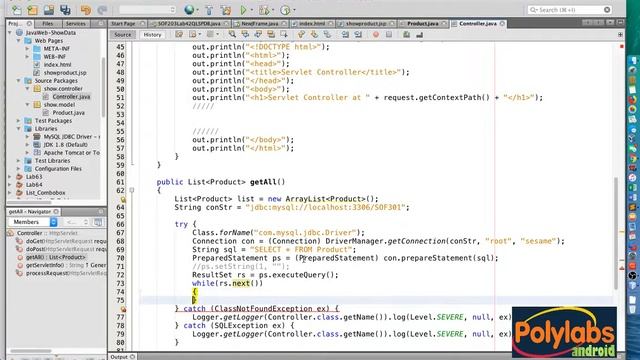Click the New Project toolbar icon

[x=32, y=10]
